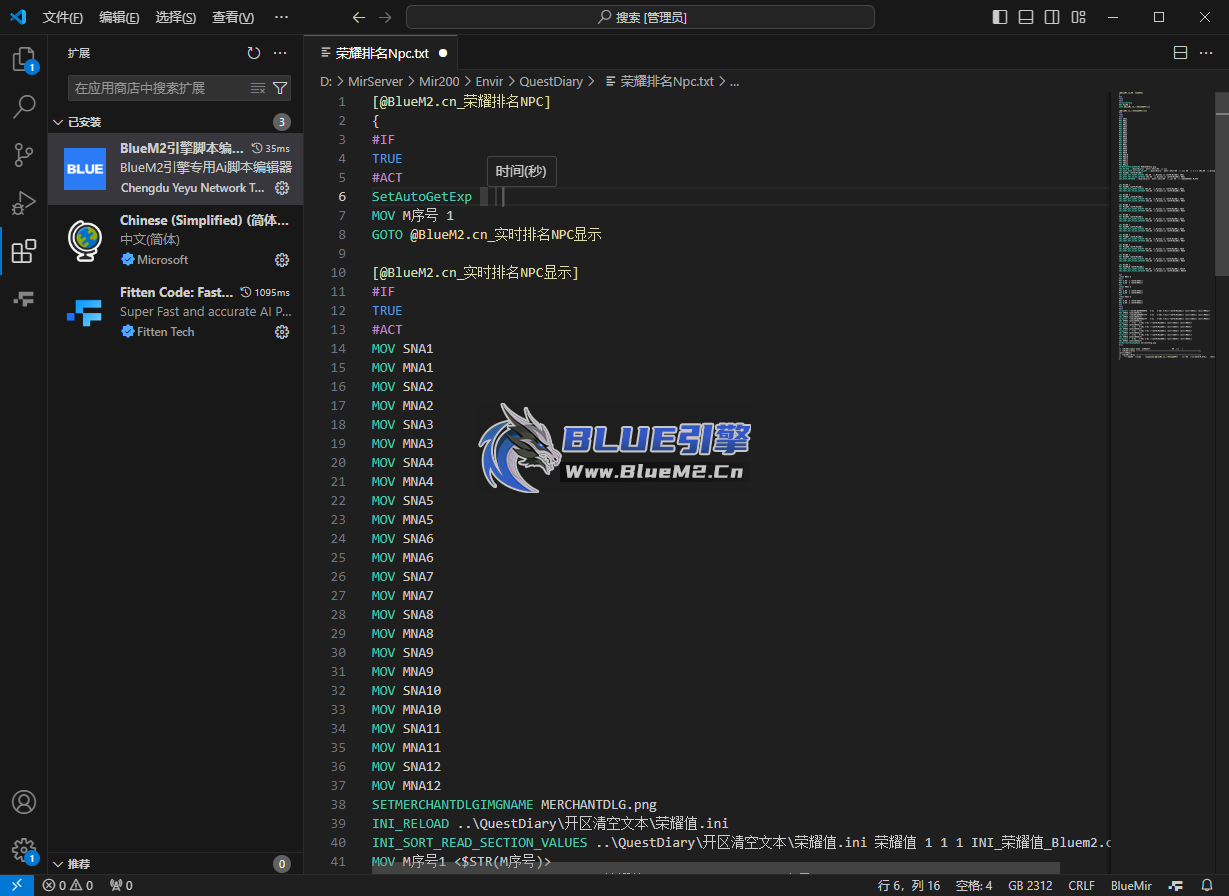Open the Explorer view in activity bar

click(x=24, y=60)
